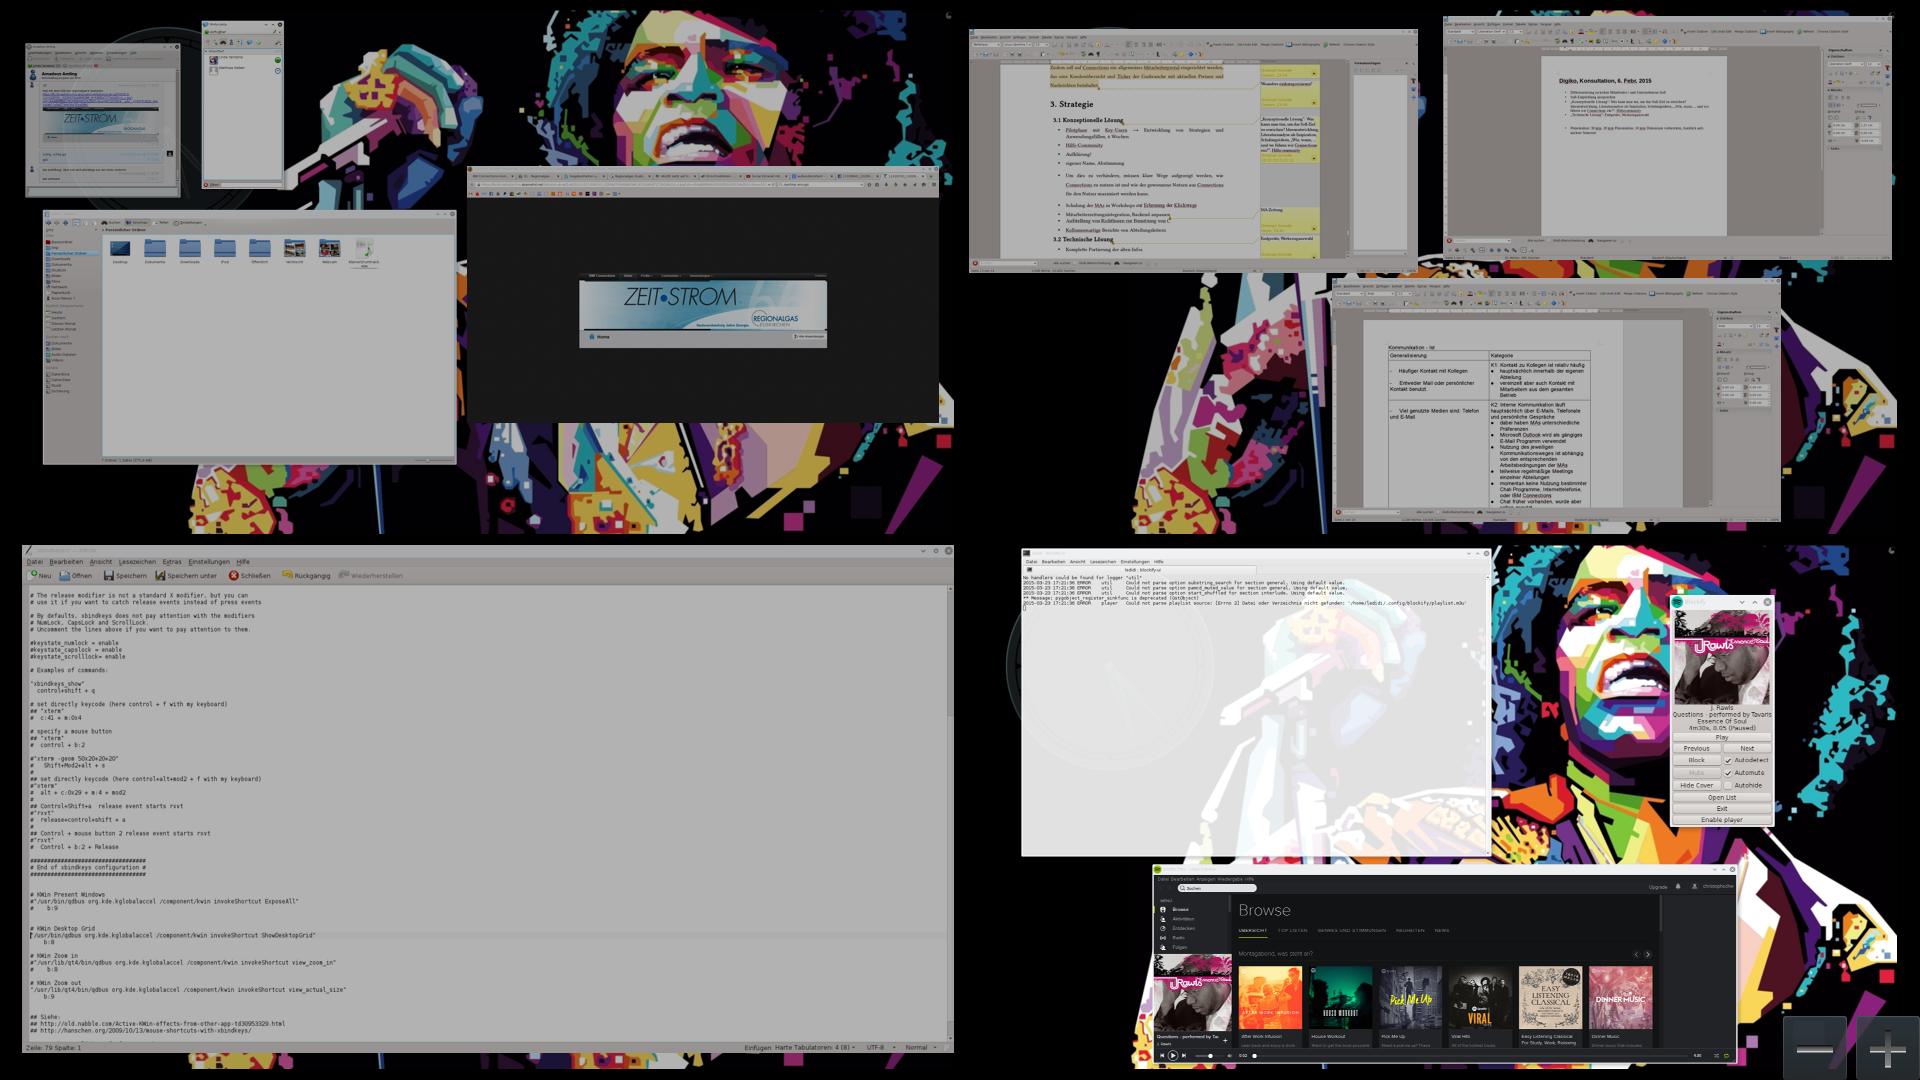
Task: Switch Dolphin to compact view mode
Action: (85, 222)
